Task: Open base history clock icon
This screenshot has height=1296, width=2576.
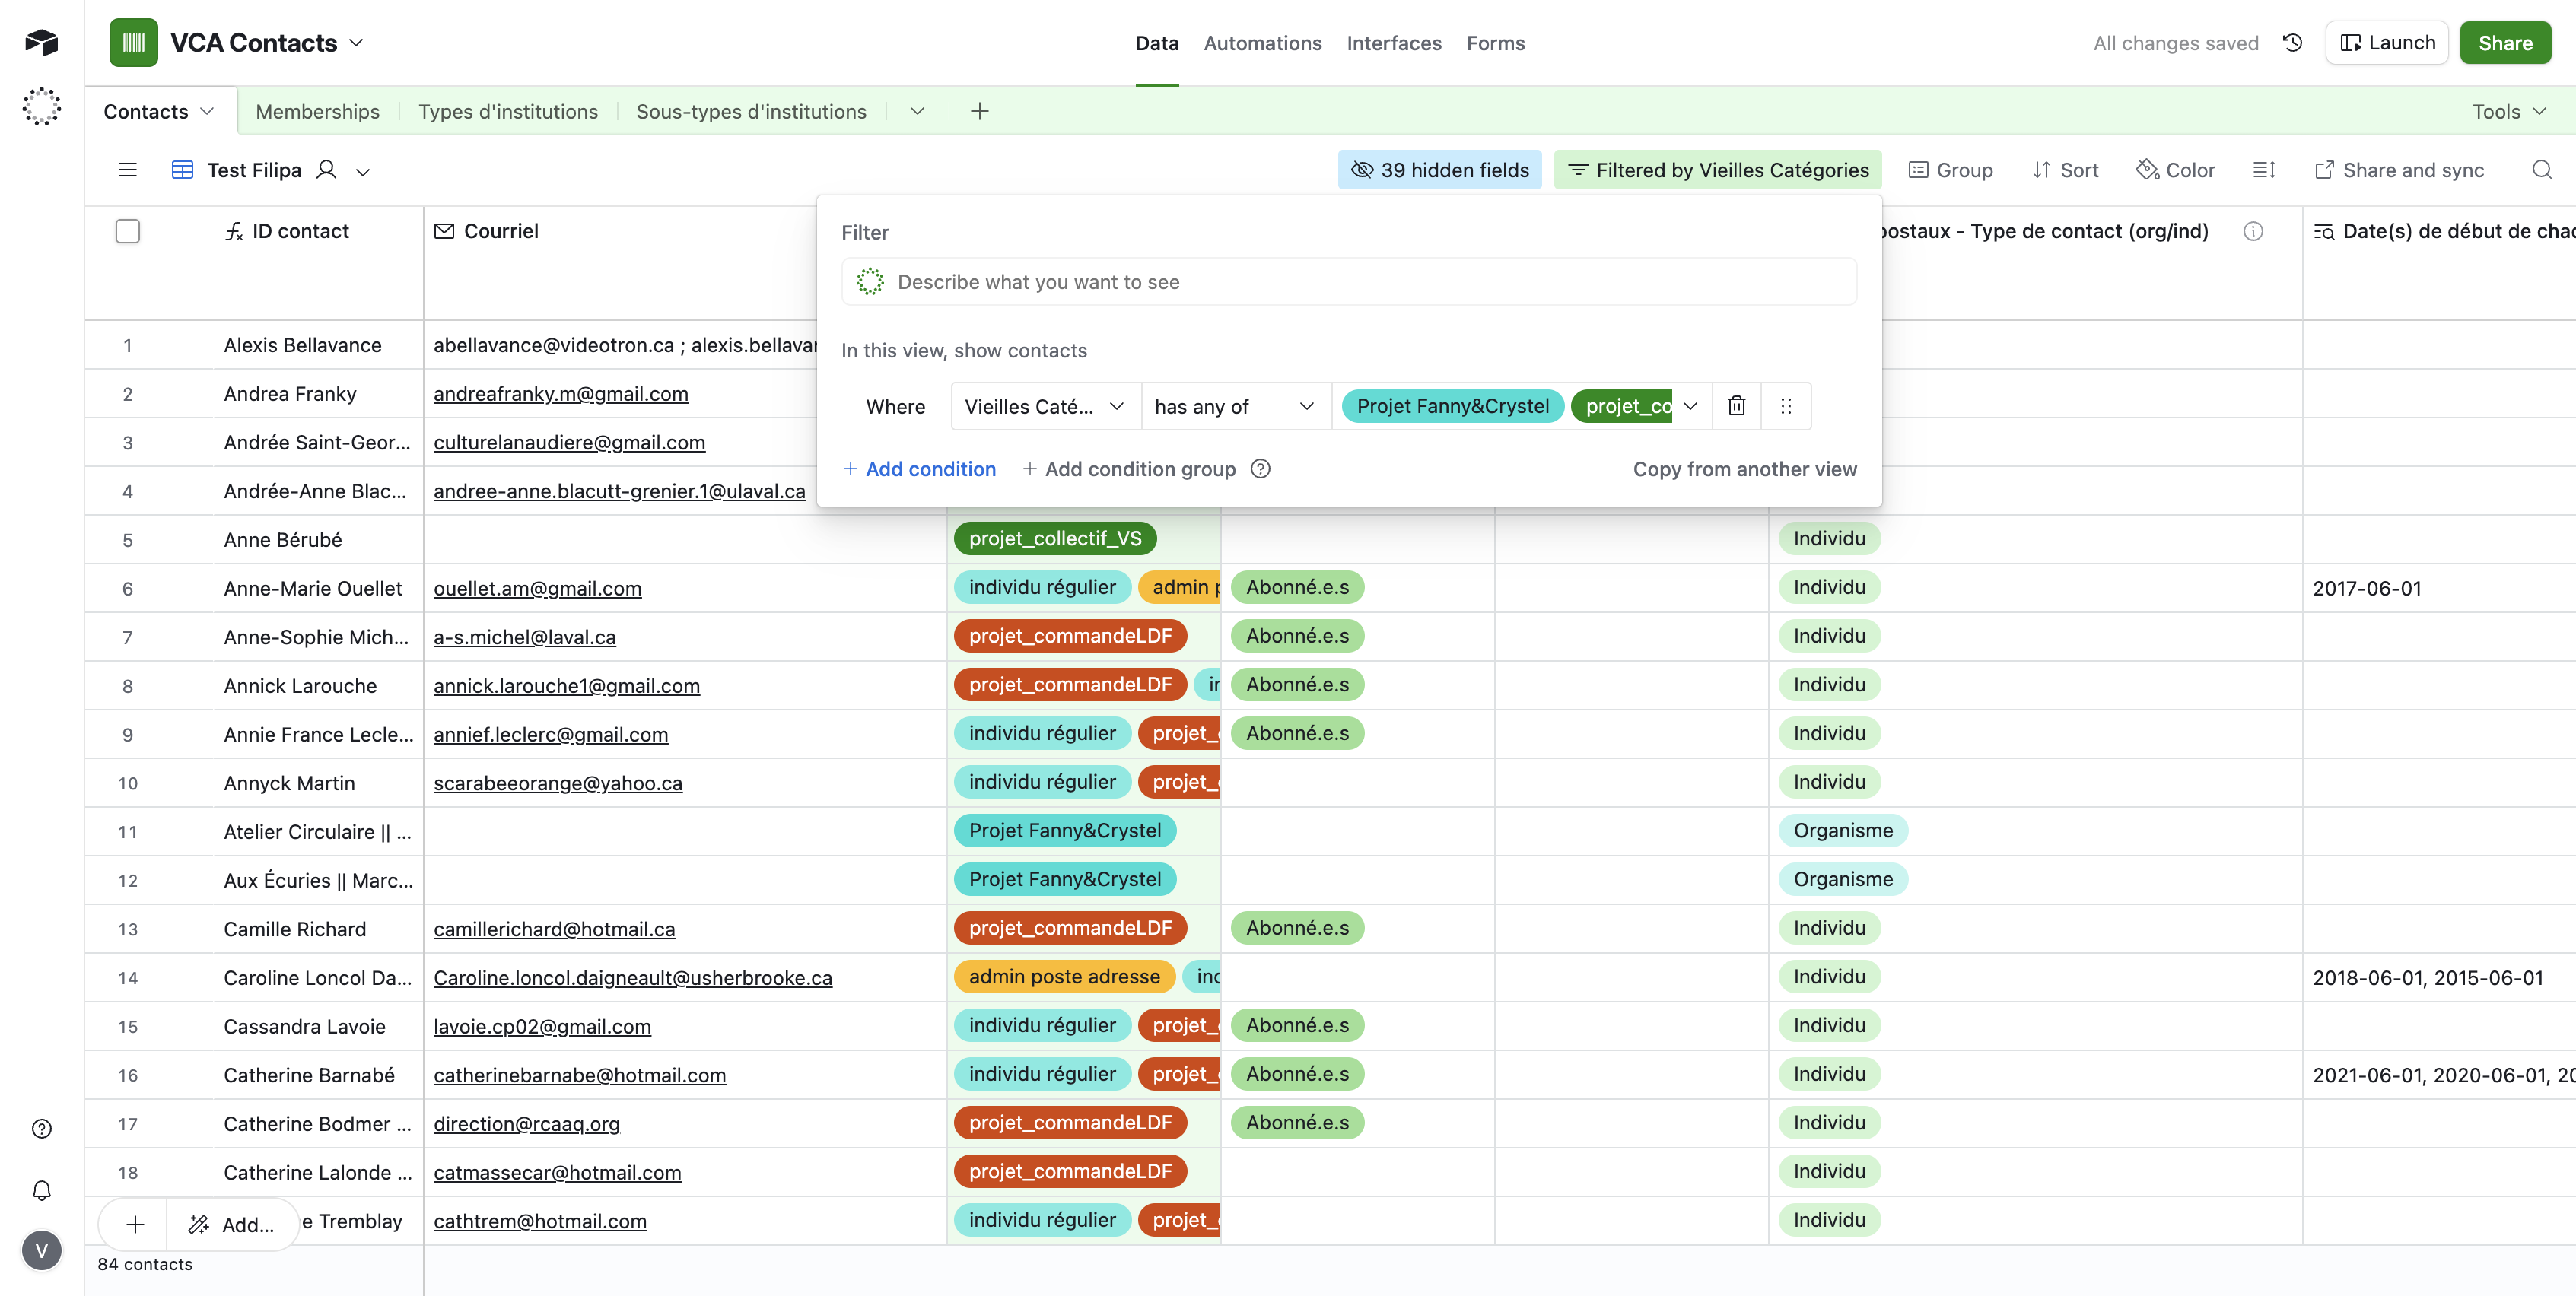Action: (x=2293, y=43)
